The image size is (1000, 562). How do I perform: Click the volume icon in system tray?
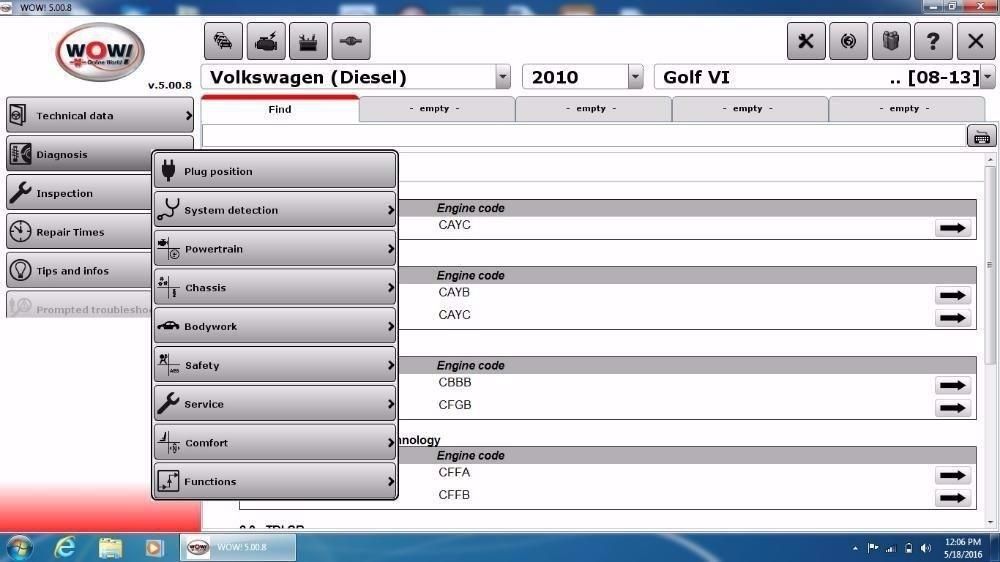pyautogui.click(x=926, y=548)
